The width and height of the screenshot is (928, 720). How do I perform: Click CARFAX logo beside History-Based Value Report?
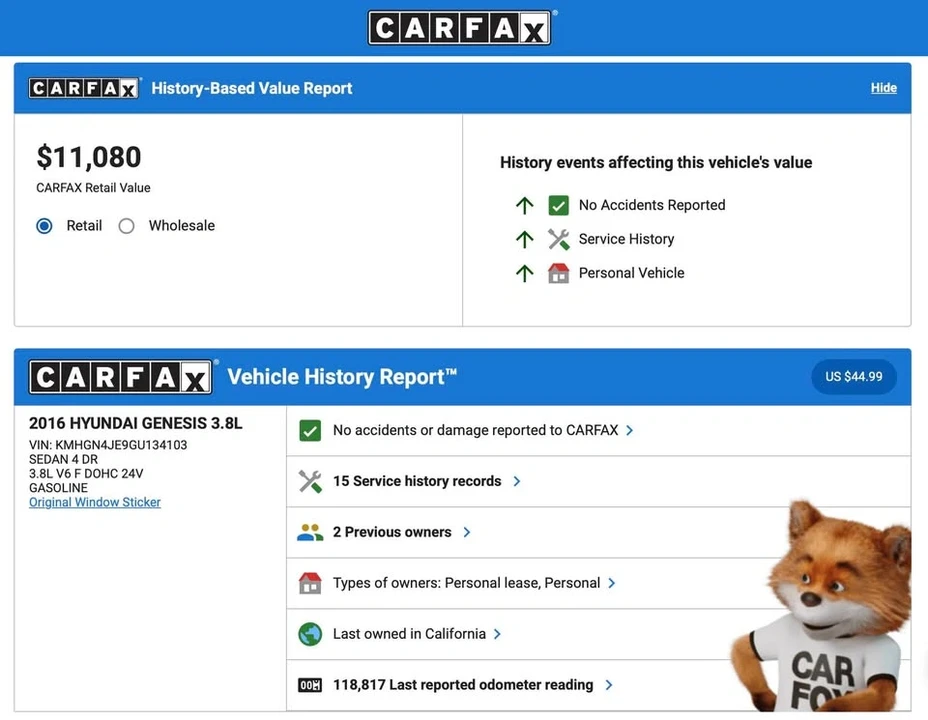[x=84, y=88]
